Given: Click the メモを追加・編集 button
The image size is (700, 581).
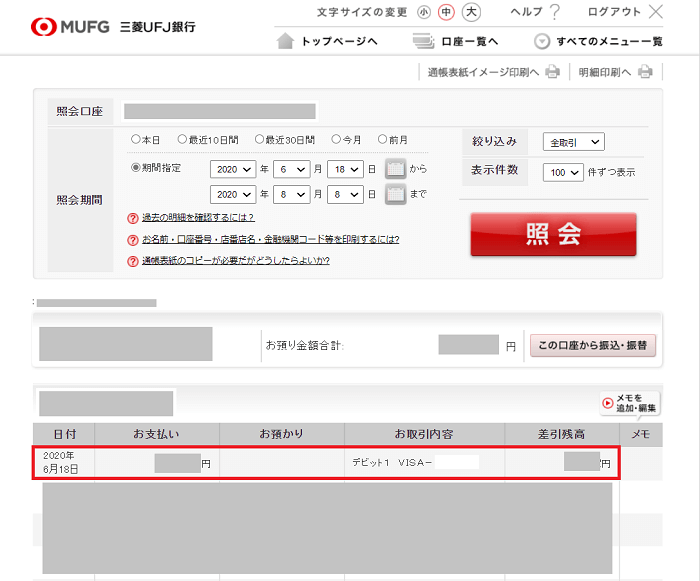Looking at the screenshot, I should tap(628, 403).
